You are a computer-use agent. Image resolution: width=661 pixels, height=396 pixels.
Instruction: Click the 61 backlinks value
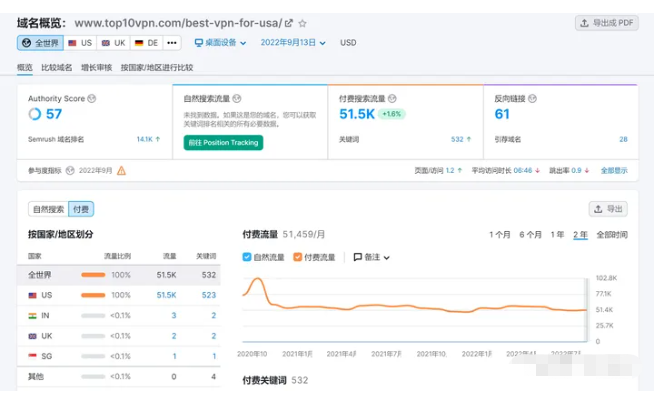[x=502, y=114]
